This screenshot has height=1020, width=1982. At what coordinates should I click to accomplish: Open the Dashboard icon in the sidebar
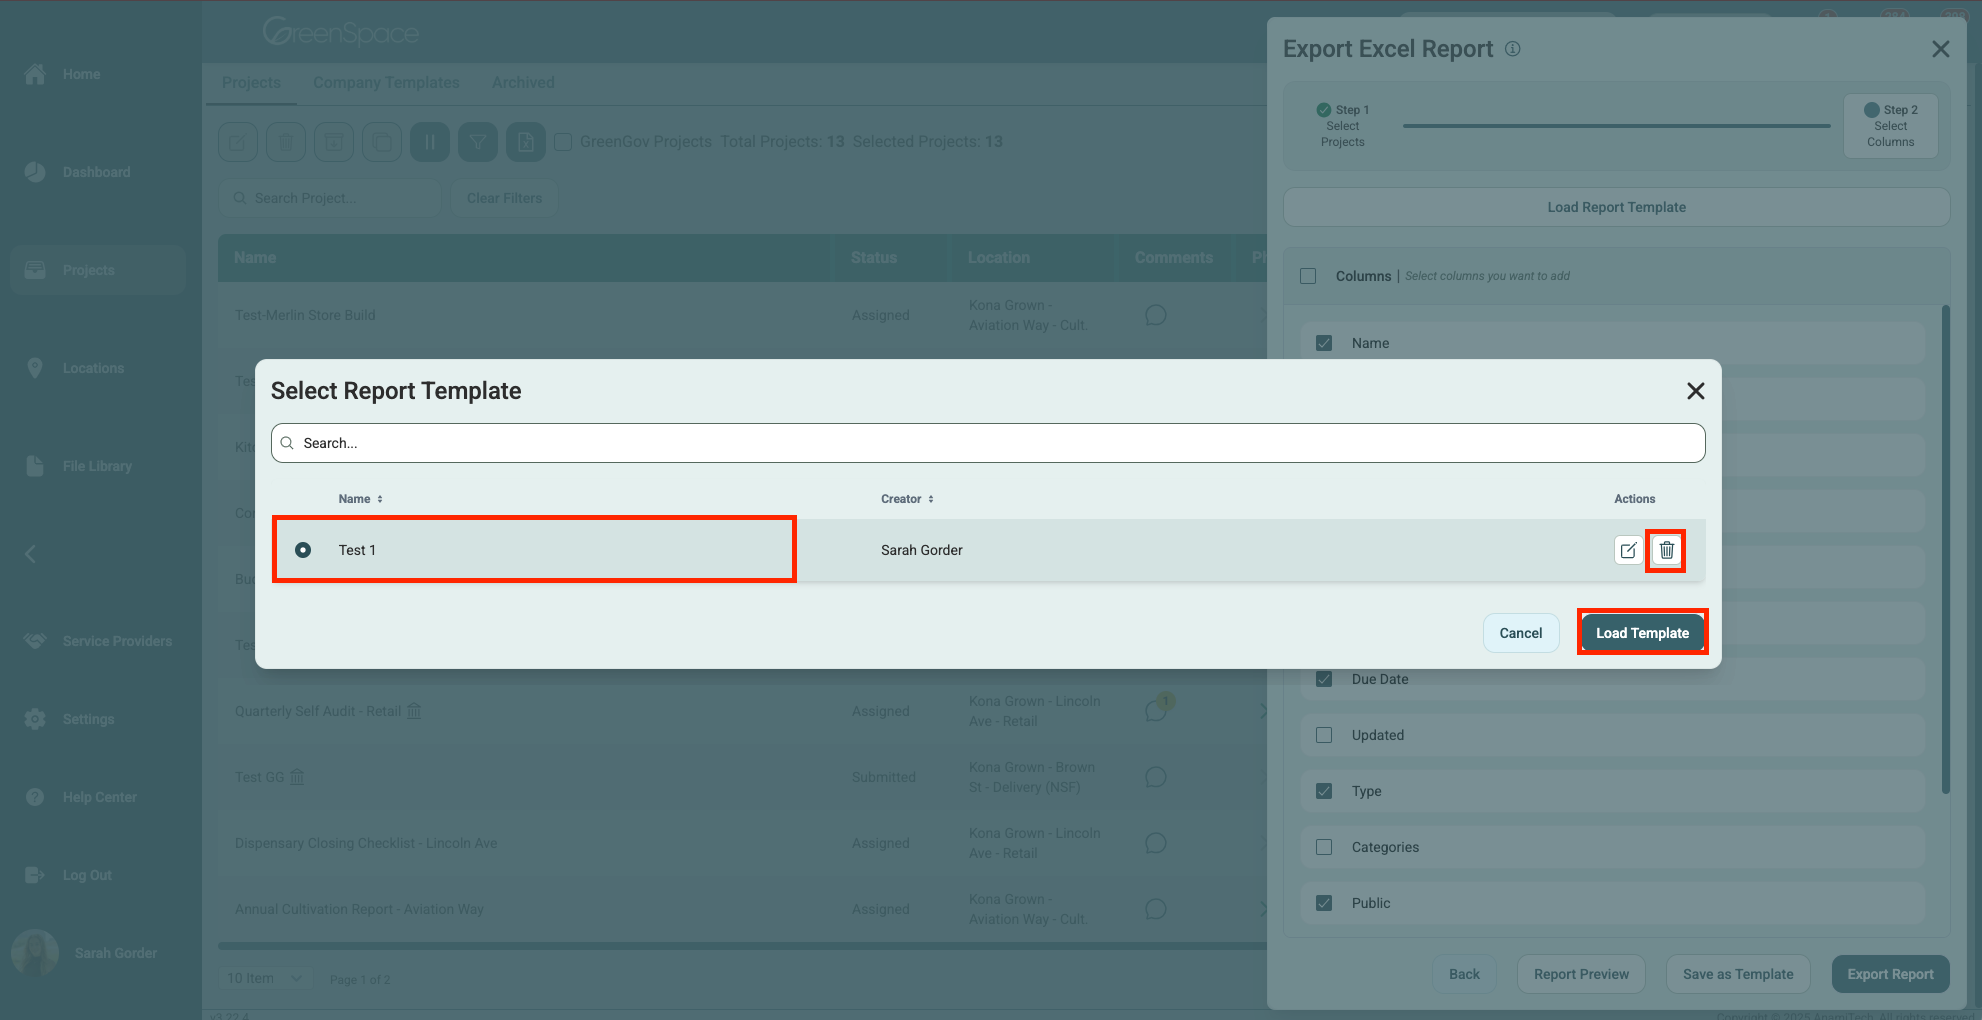coord(35,172)
